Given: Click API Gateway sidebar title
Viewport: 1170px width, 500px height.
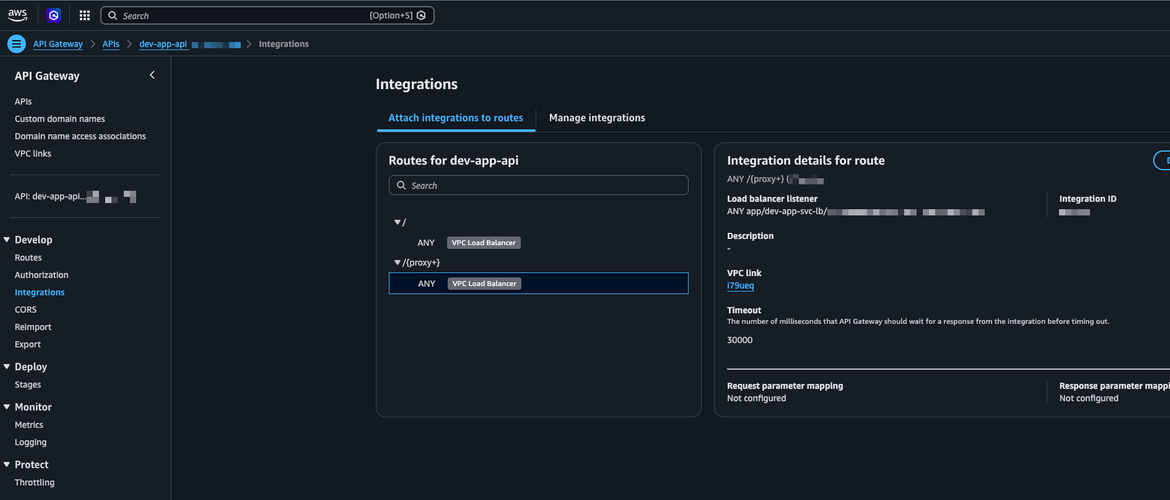Looking at the screenshot, I should tap(47, 76).
